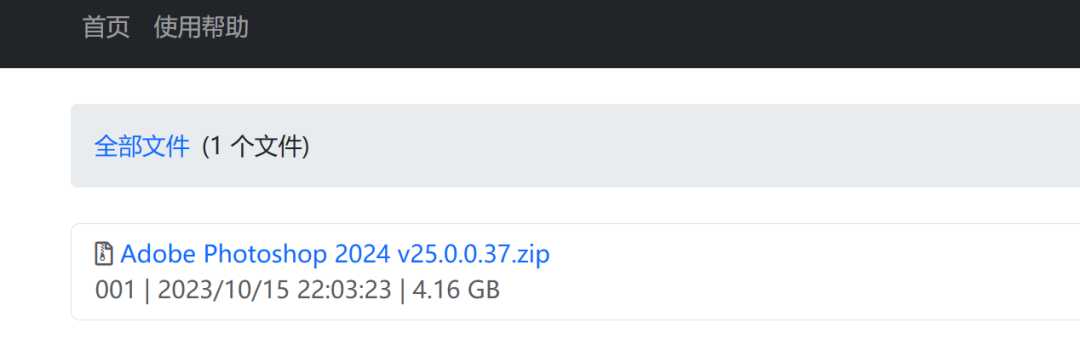Click the separator bar after 001 in metadata

pos(147,289)
